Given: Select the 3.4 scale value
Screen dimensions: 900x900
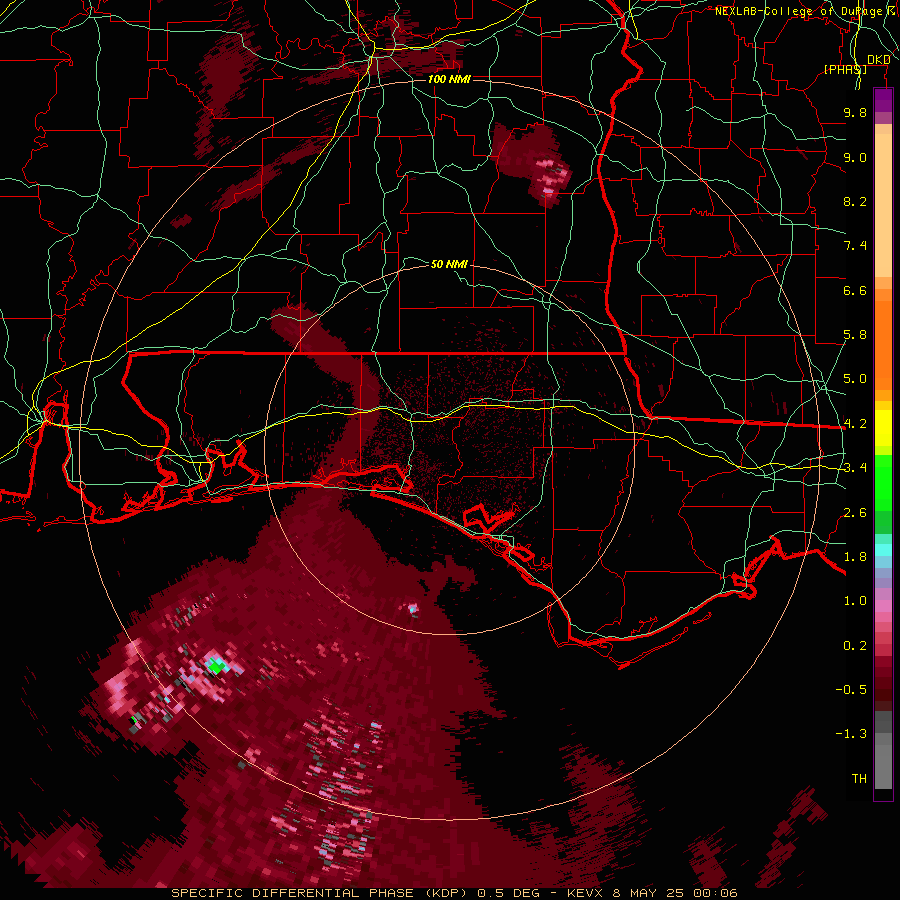Looking at the screenshot, I should [x=855, y=468].
